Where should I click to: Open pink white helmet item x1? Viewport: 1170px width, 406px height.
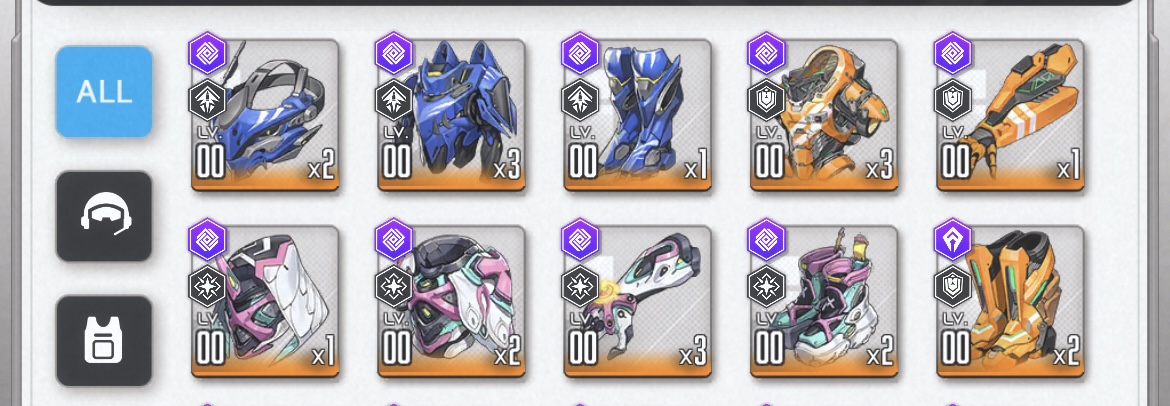[x=265, y=302]
